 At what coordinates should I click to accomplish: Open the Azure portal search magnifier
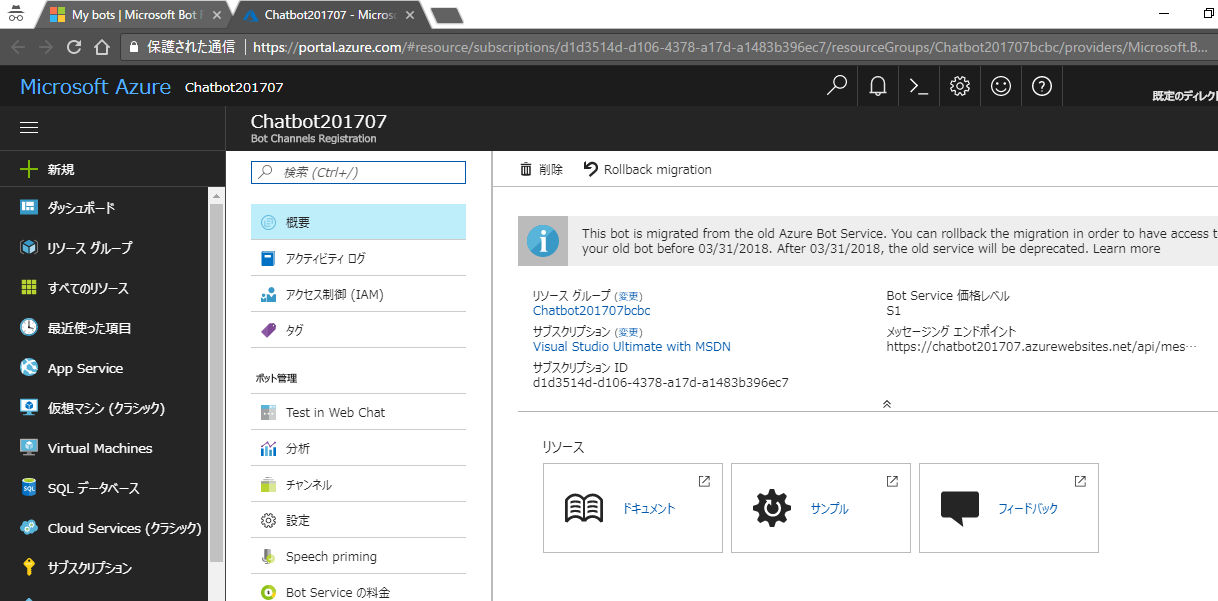pos(837,86)
